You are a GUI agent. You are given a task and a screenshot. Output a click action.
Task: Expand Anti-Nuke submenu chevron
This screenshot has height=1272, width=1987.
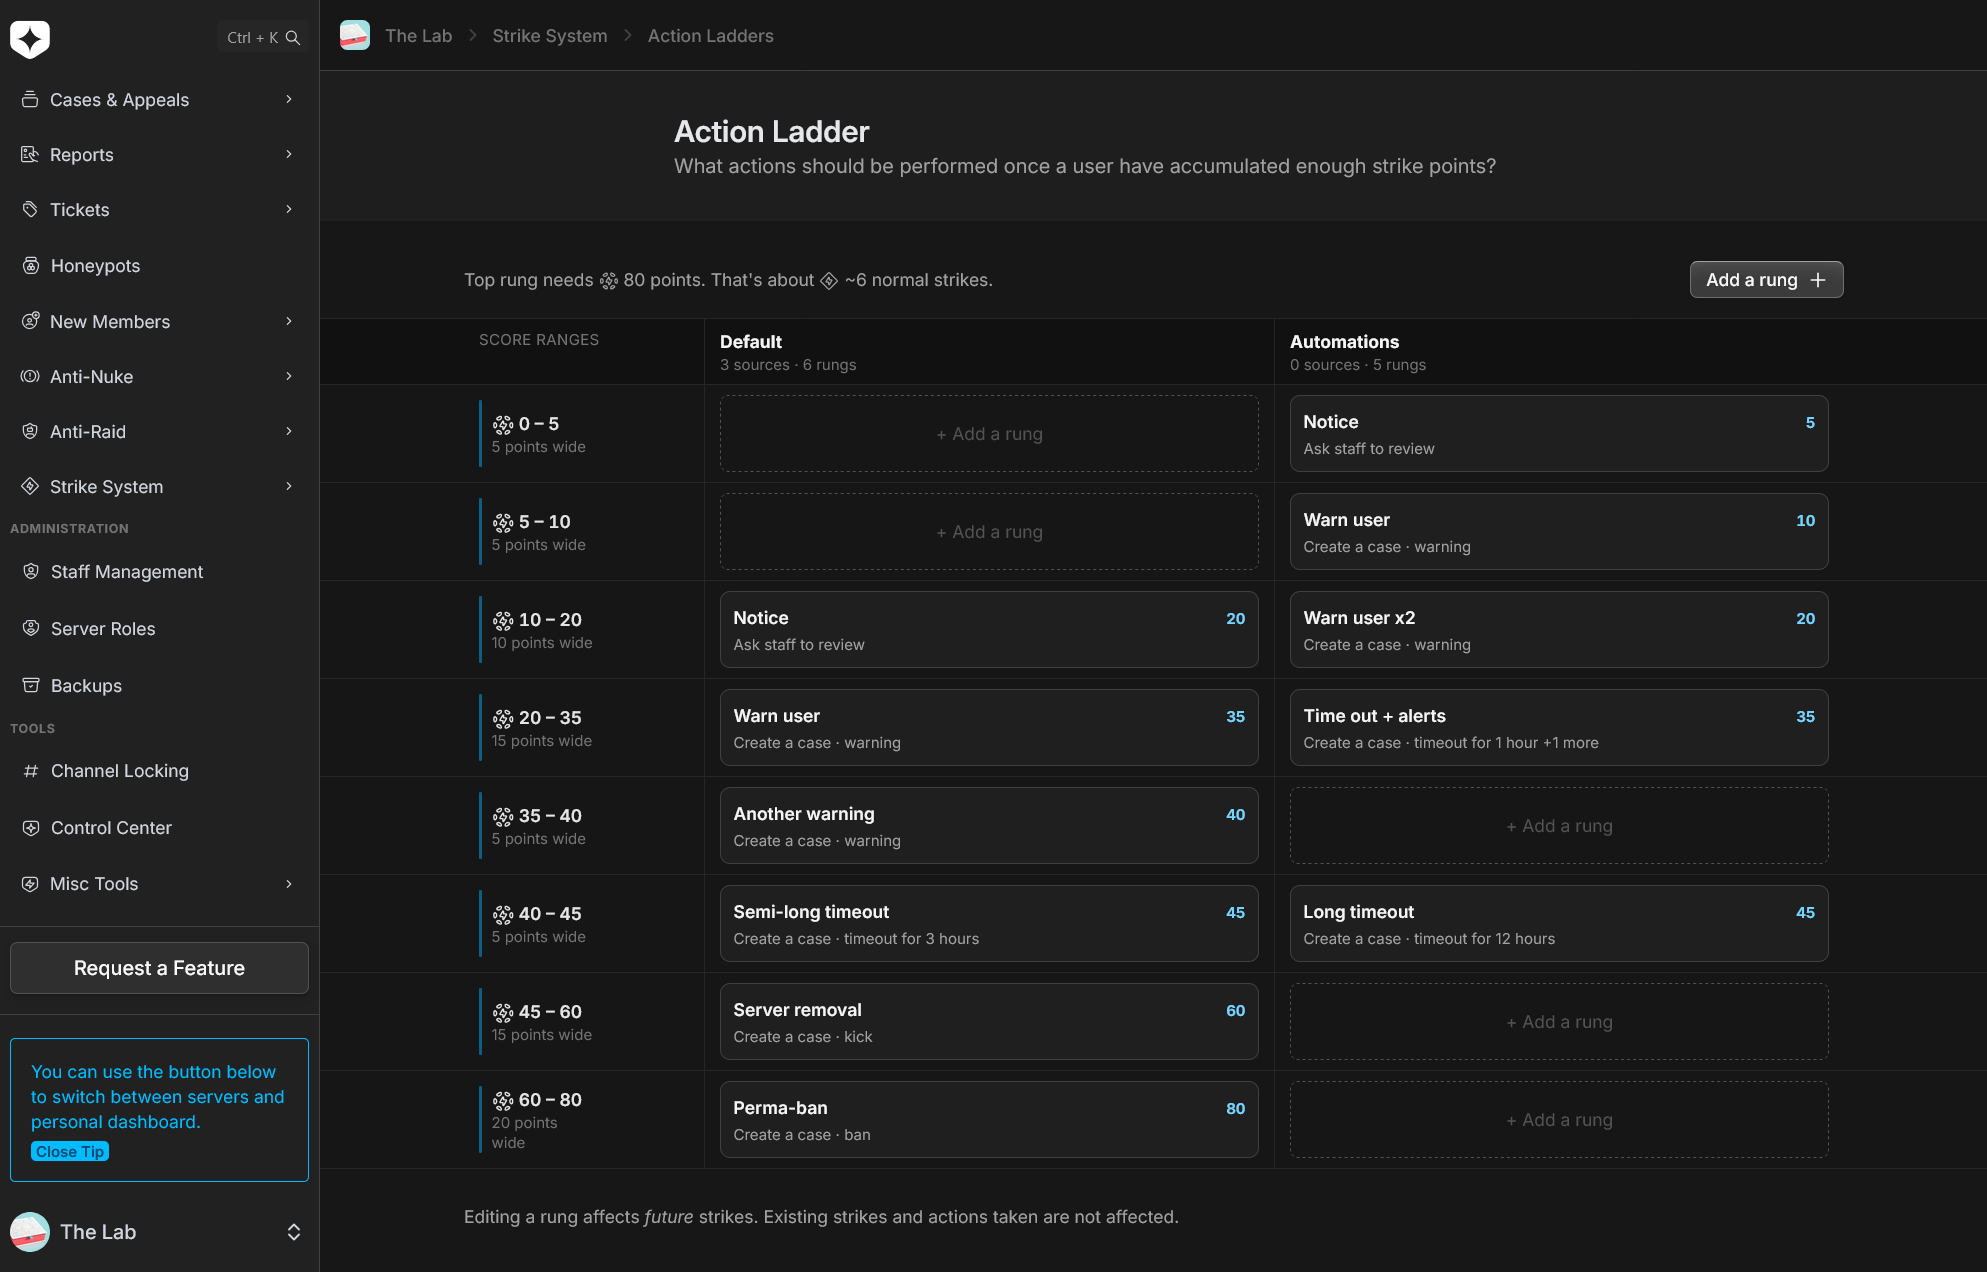(289, 376)
